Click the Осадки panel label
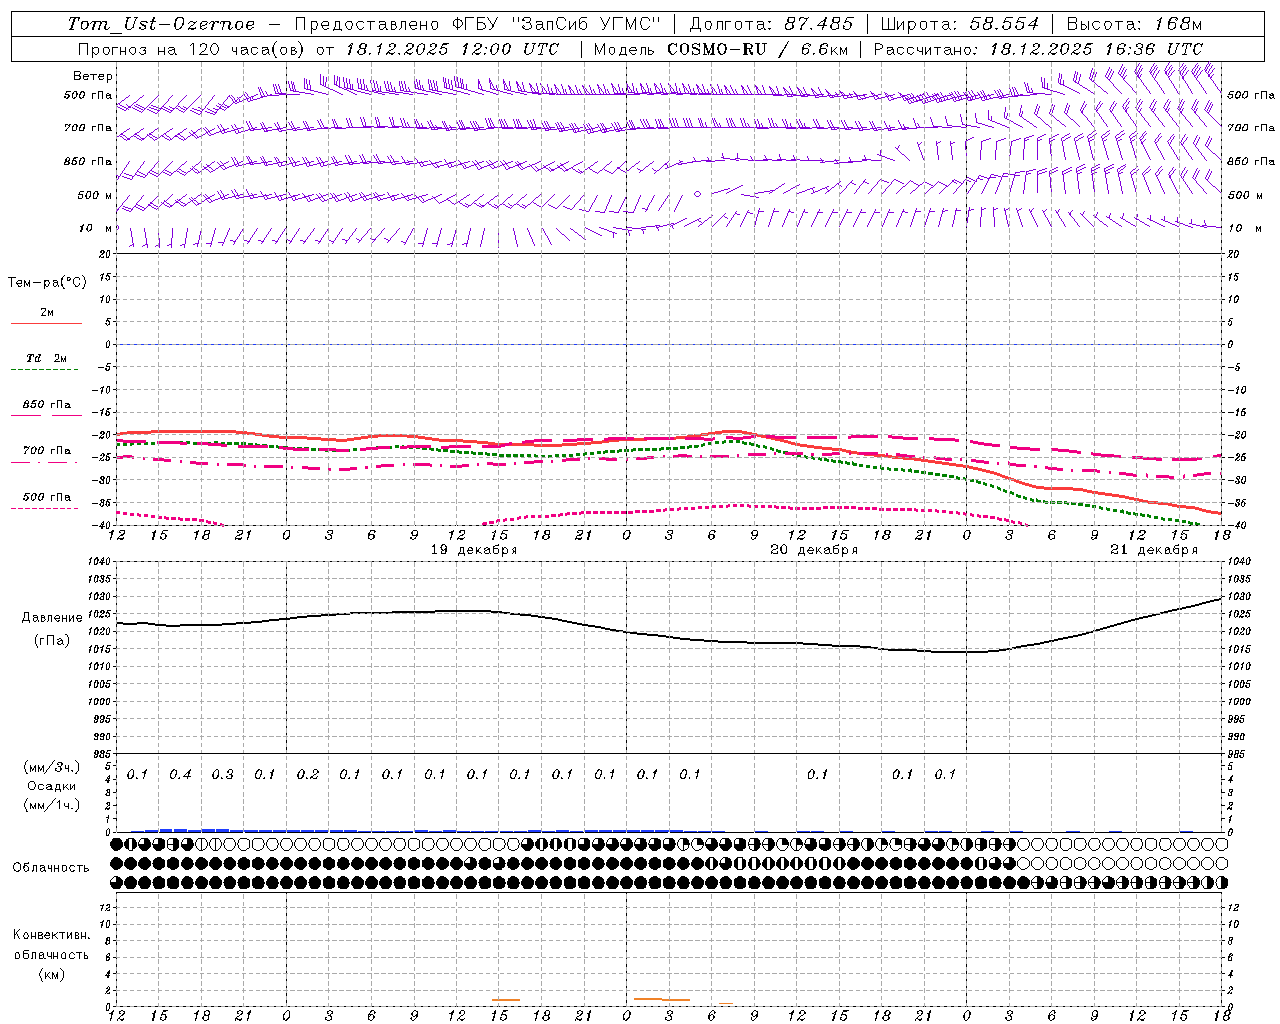The height and width of the screenshot is (1024, 1280). 52,786
